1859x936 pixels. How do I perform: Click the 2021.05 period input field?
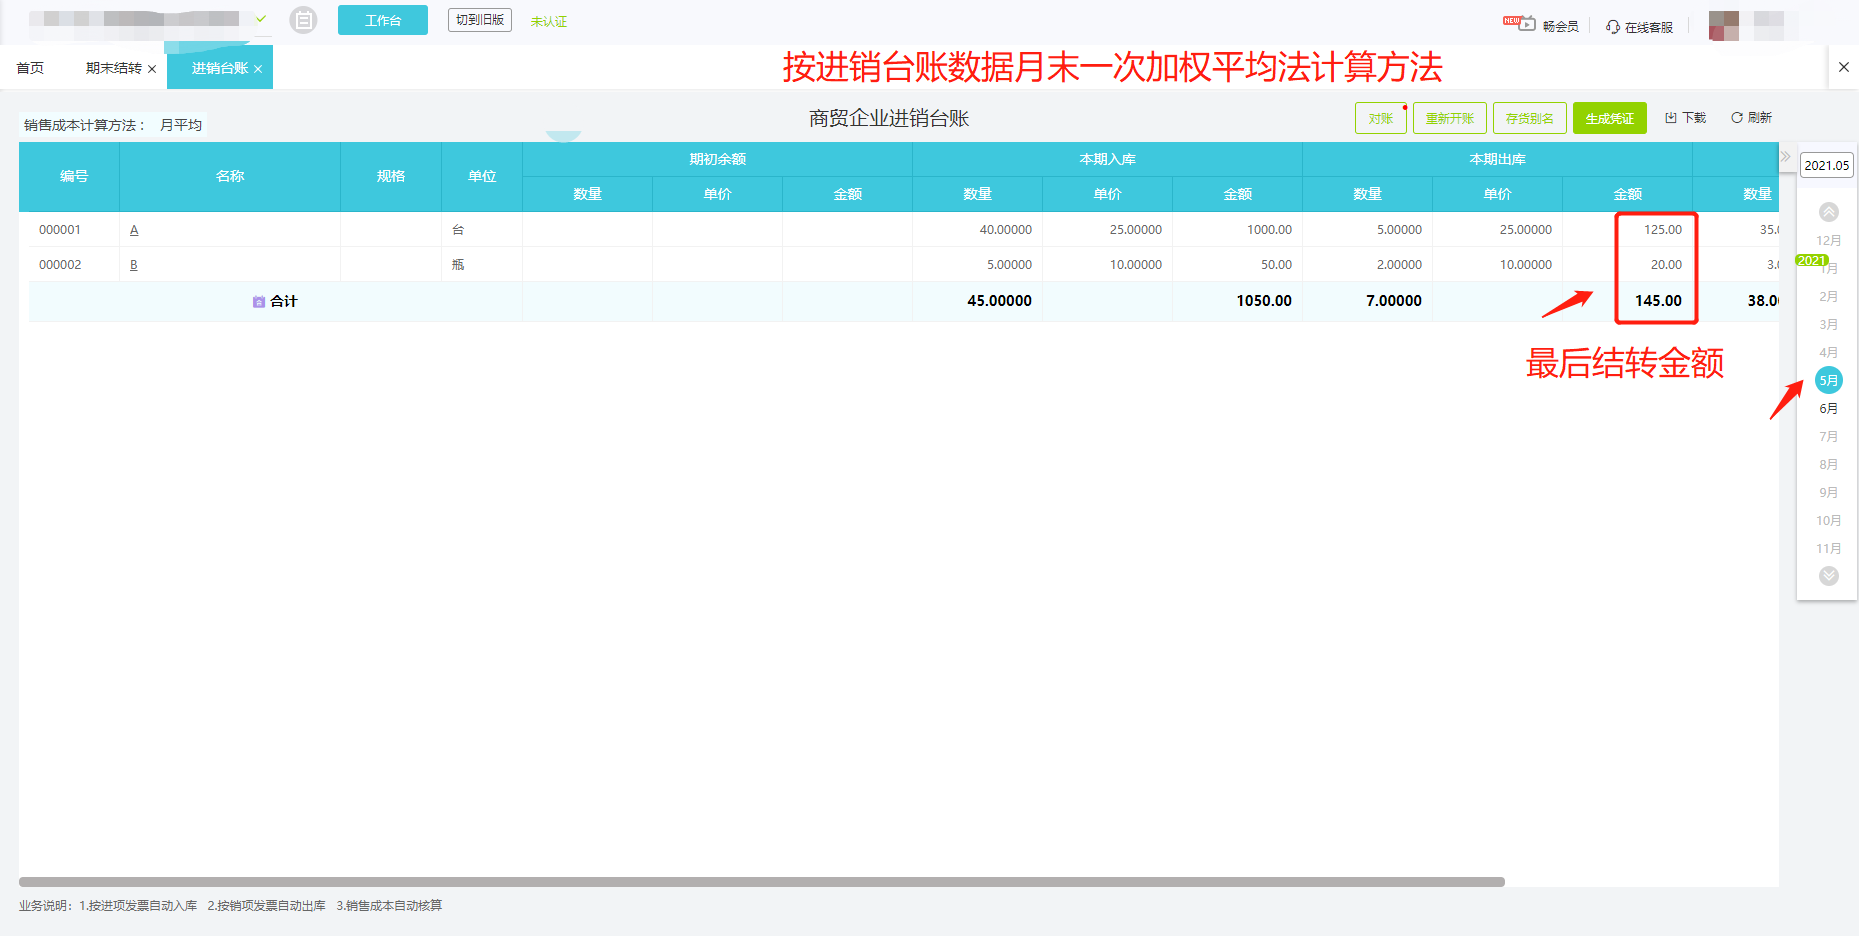tap(1826, 166)
